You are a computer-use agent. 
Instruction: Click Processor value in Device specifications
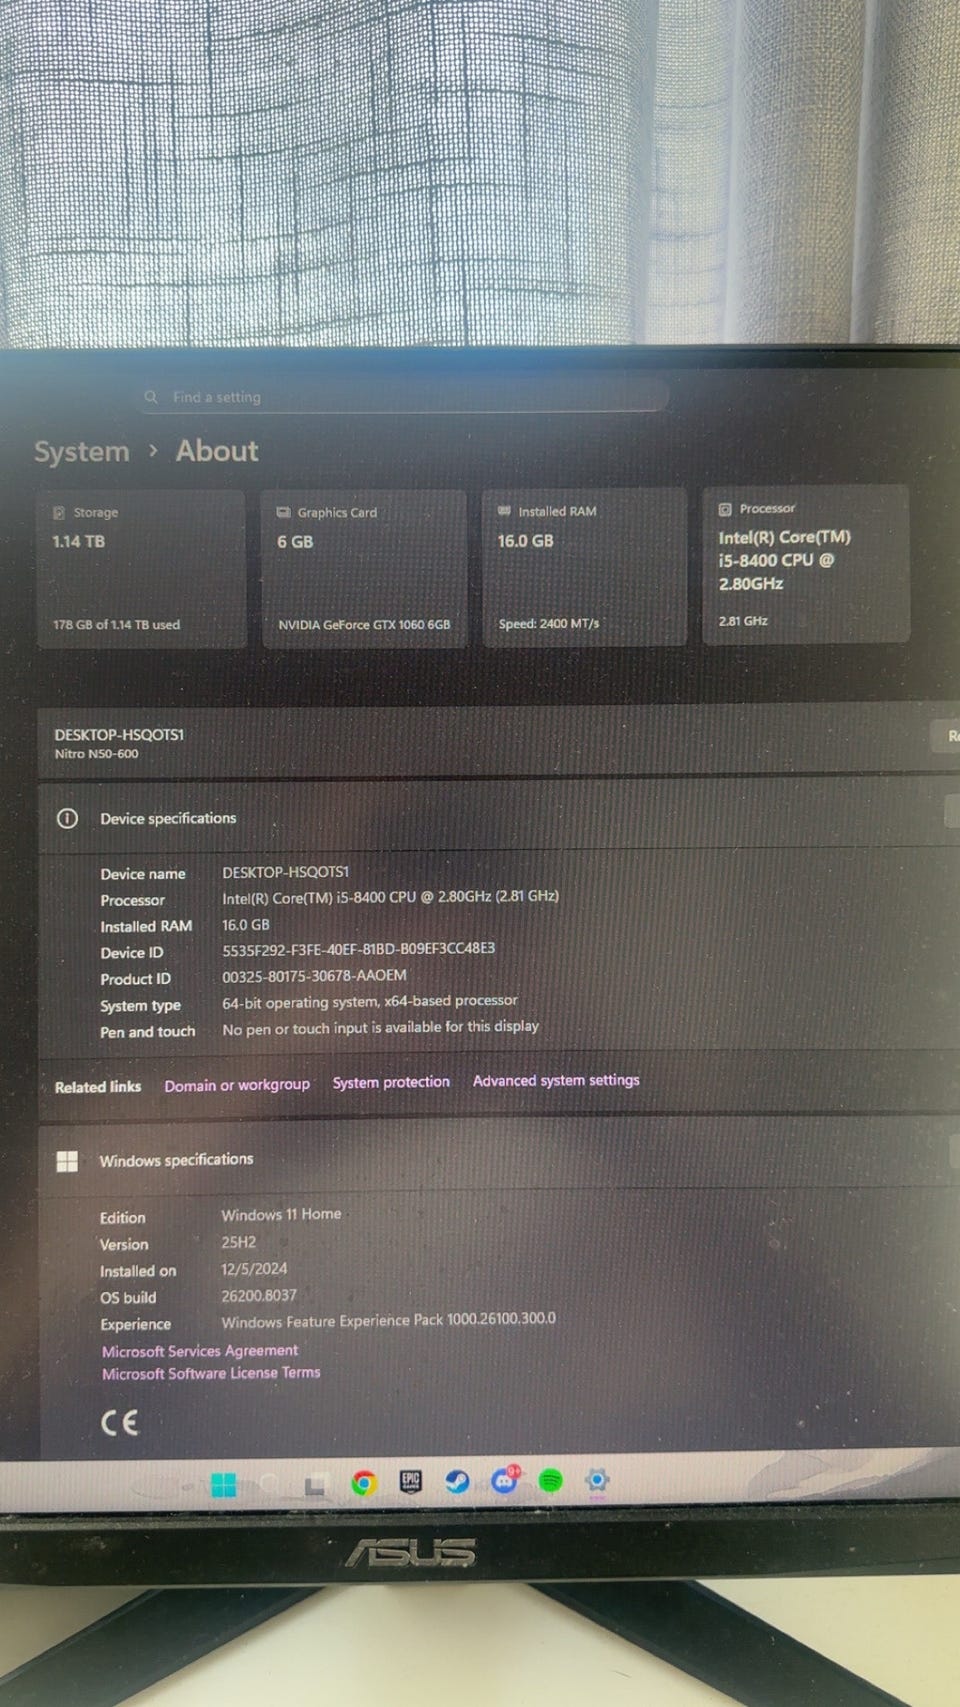(x=390, y=897)
